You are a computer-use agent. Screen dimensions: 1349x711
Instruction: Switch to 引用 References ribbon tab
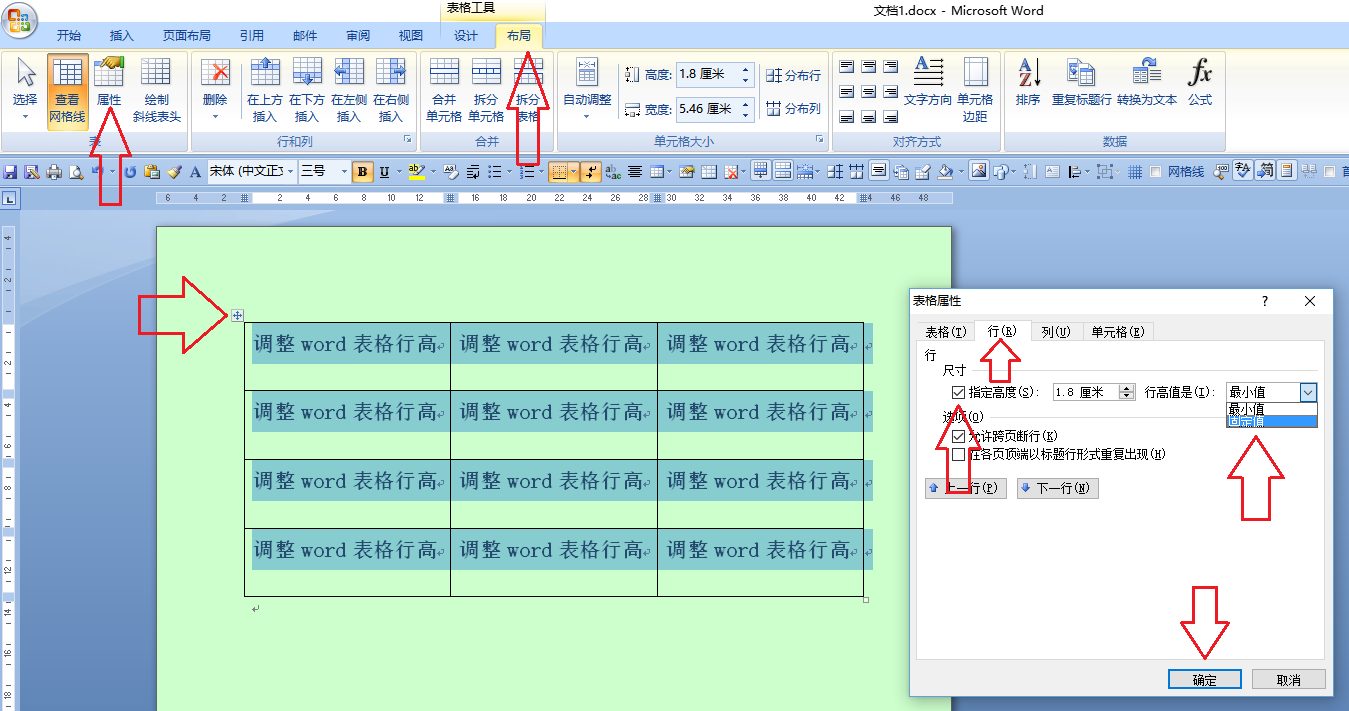pyautogui.click(x=252, y=36)
